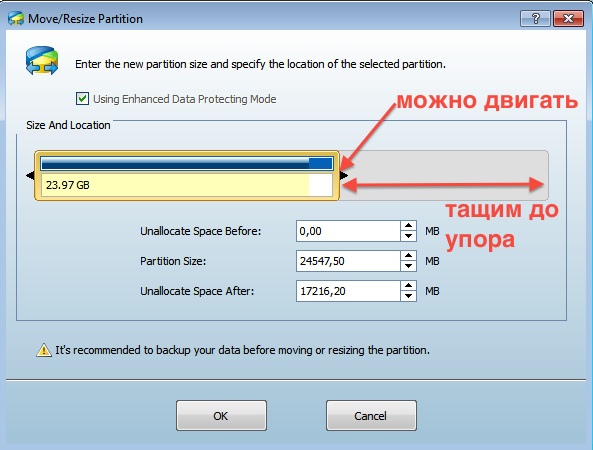
Task: Increase Unallocate Space Before value
Action: point(408,226)
